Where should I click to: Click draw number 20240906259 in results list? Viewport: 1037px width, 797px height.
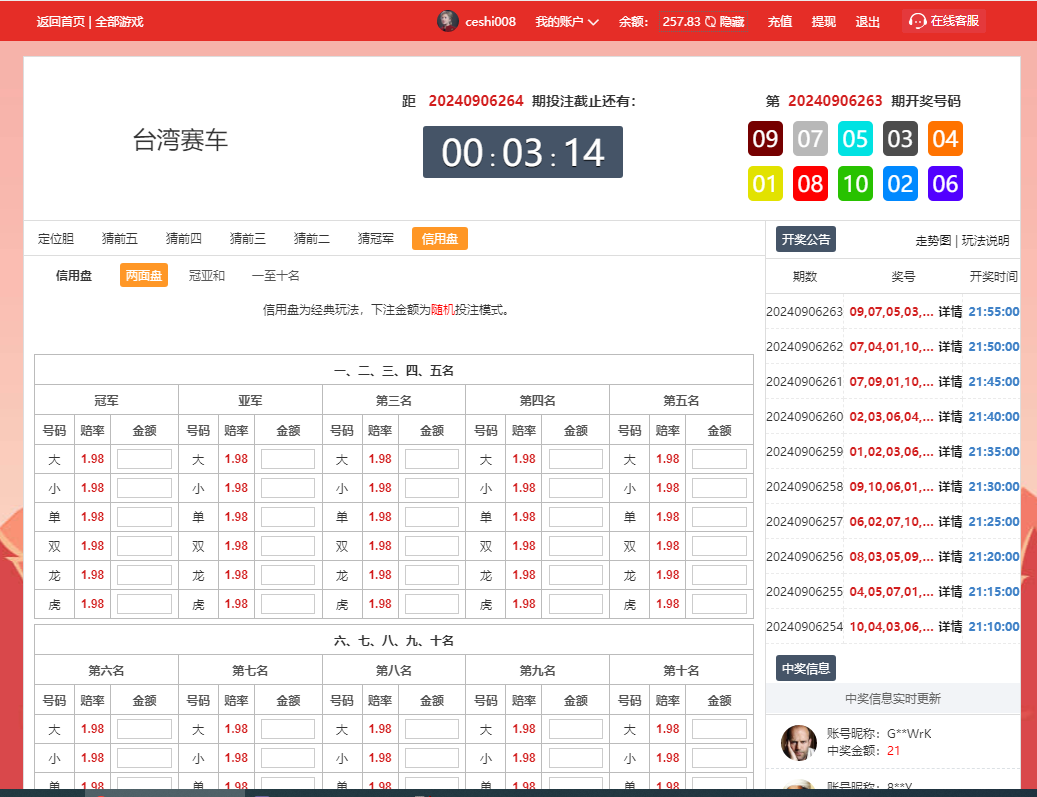(x=804, y=452)
